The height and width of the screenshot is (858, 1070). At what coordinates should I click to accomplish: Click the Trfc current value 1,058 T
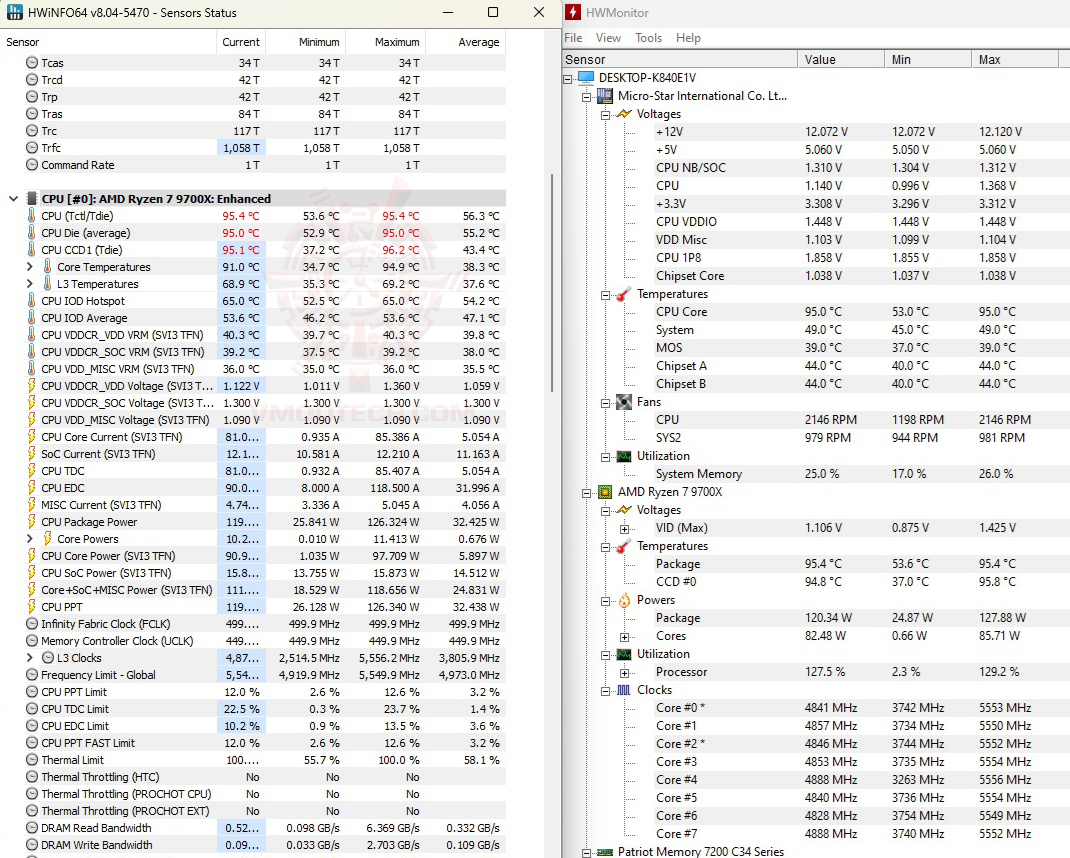[242, 147]
